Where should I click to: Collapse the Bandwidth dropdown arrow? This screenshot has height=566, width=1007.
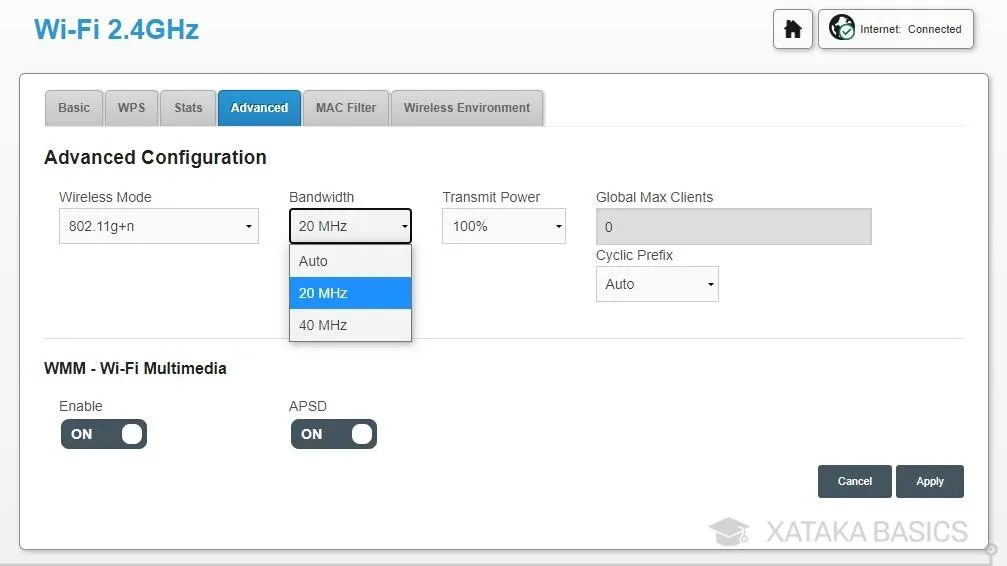click(x=405, y=226)
